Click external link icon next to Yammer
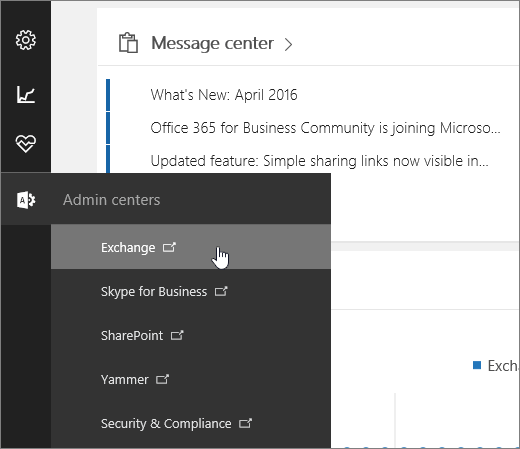 pos(163,379)
